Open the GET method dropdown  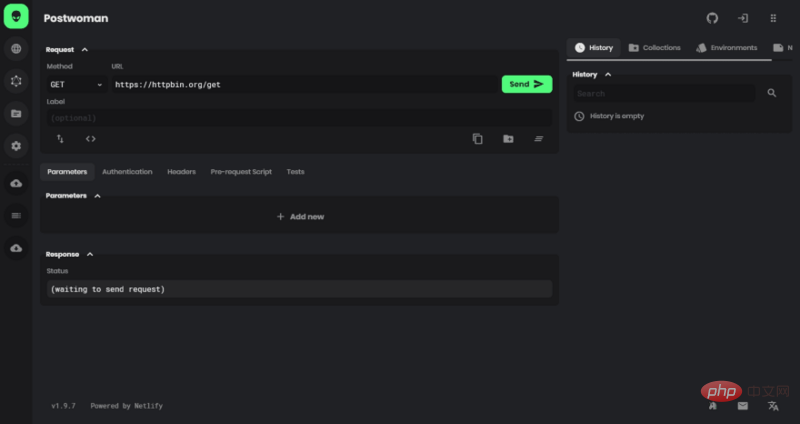[77, 84]
